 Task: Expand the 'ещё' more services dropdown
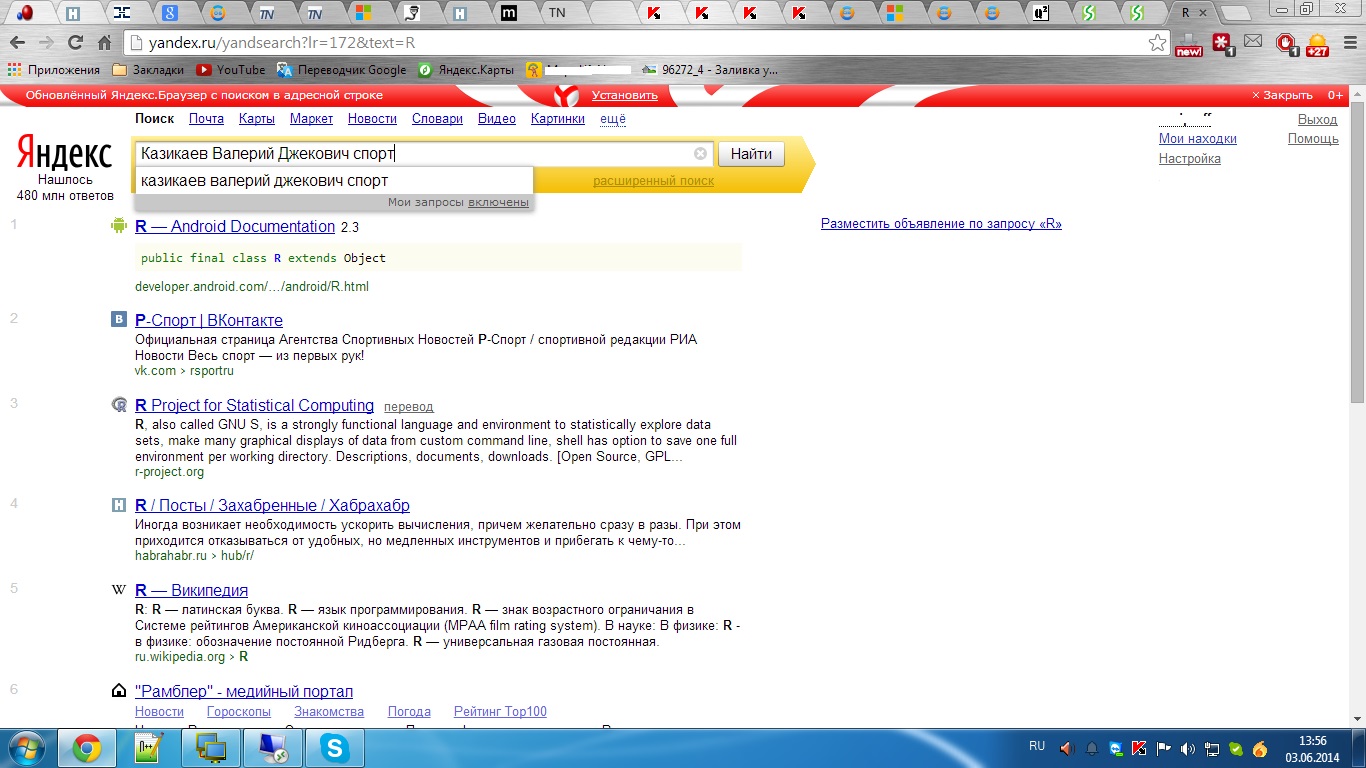point(612,118)
